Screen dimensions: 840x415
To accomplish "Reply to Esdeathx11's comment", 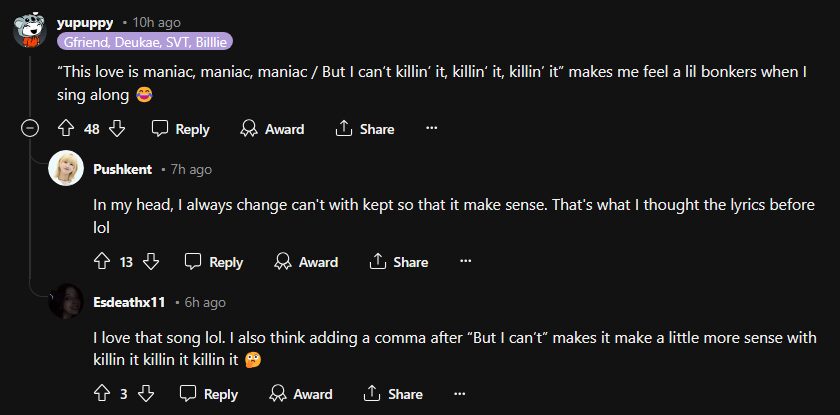I will click(x=208, y=394).
